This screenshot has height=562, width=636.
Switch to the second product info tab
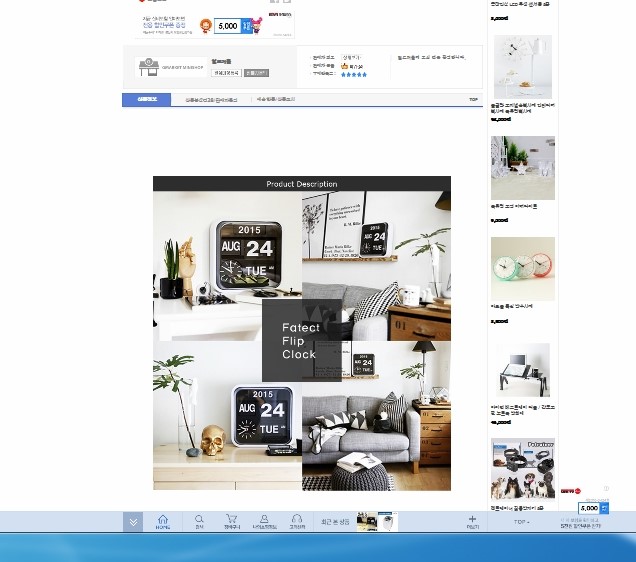coord(211,100)
